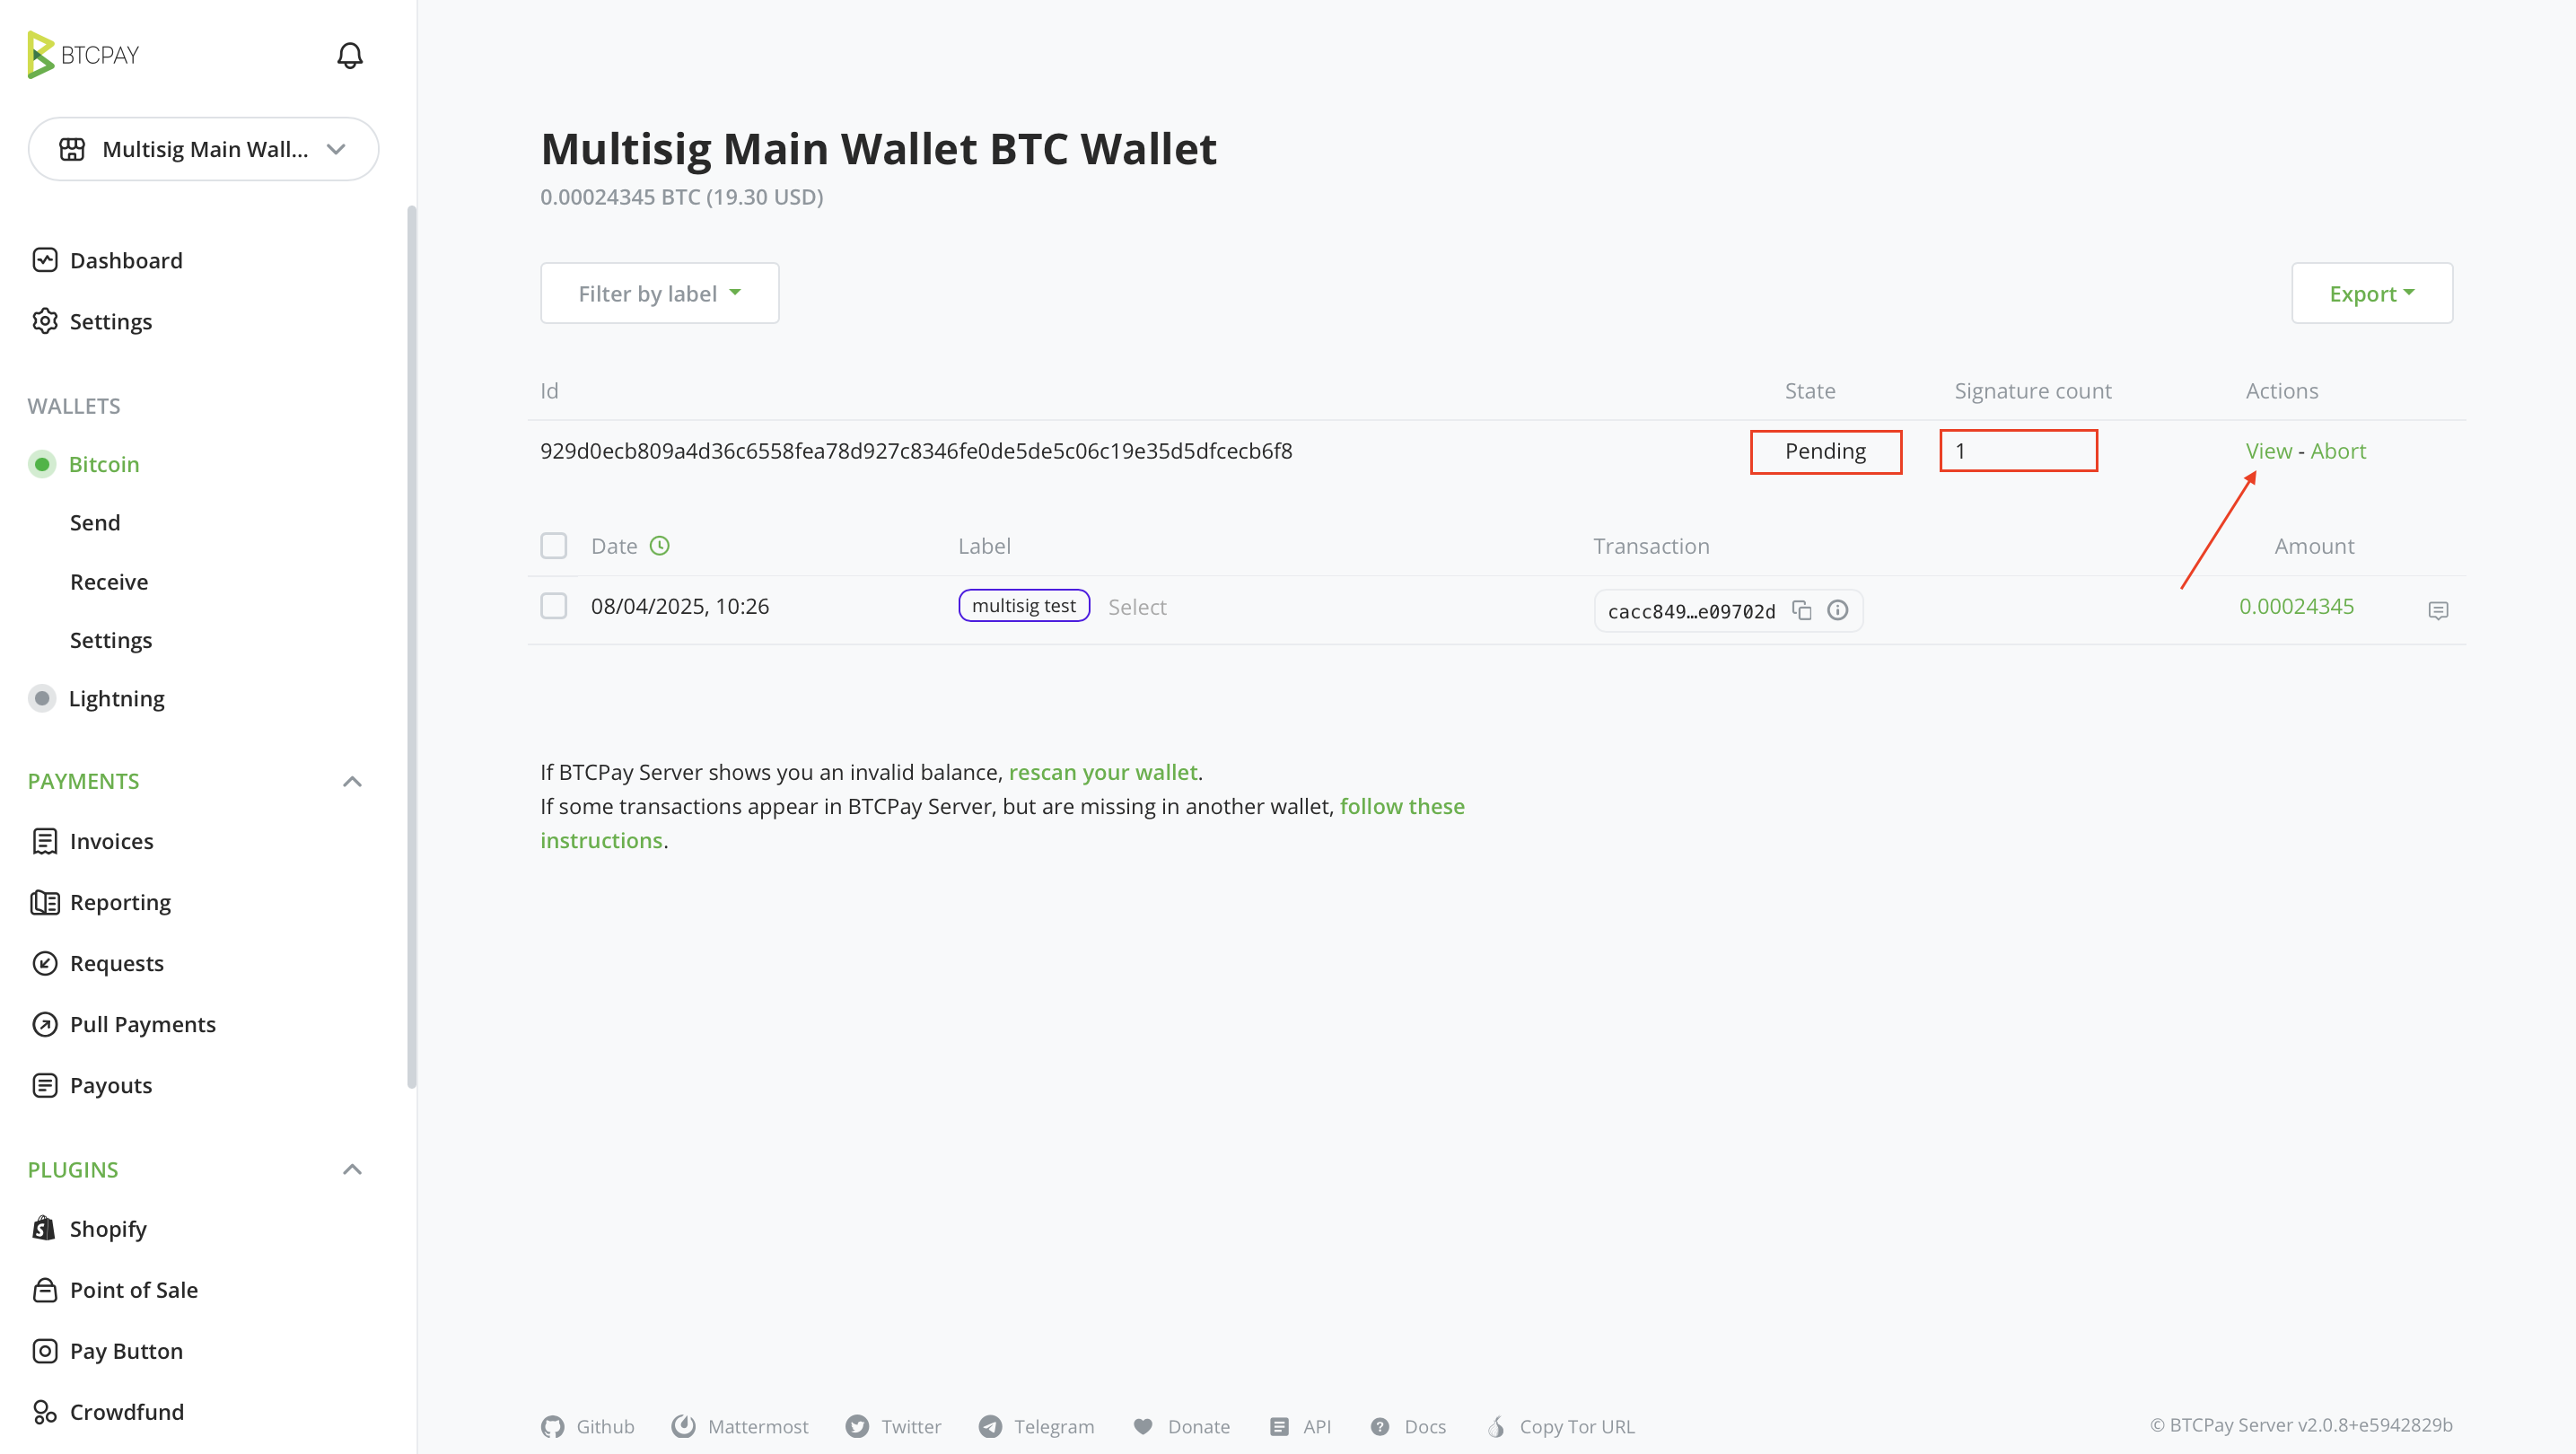Image resolution: width=2576 pixels, height=1454 pixels.
Task: Open transaction info icon
Action: point(1837,610)
